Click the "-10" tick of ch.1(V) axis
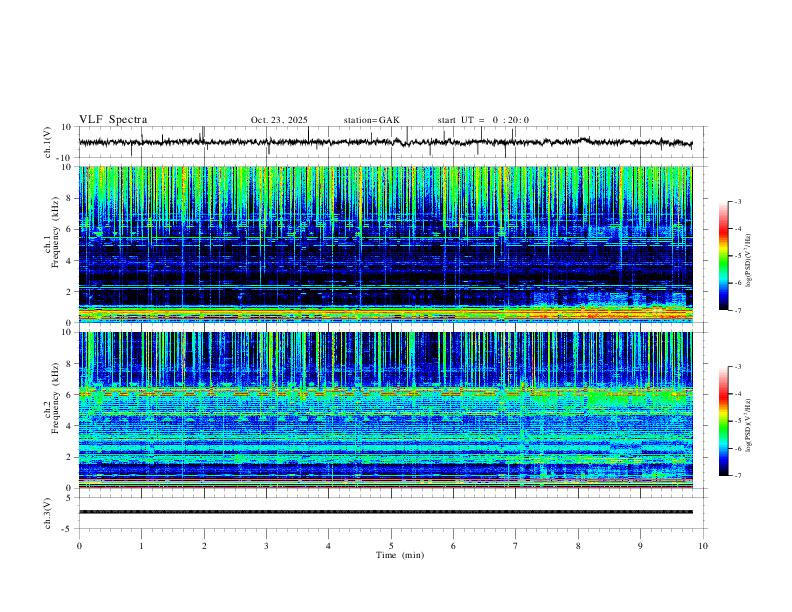 pyautogui.click(x=65, y=158)
